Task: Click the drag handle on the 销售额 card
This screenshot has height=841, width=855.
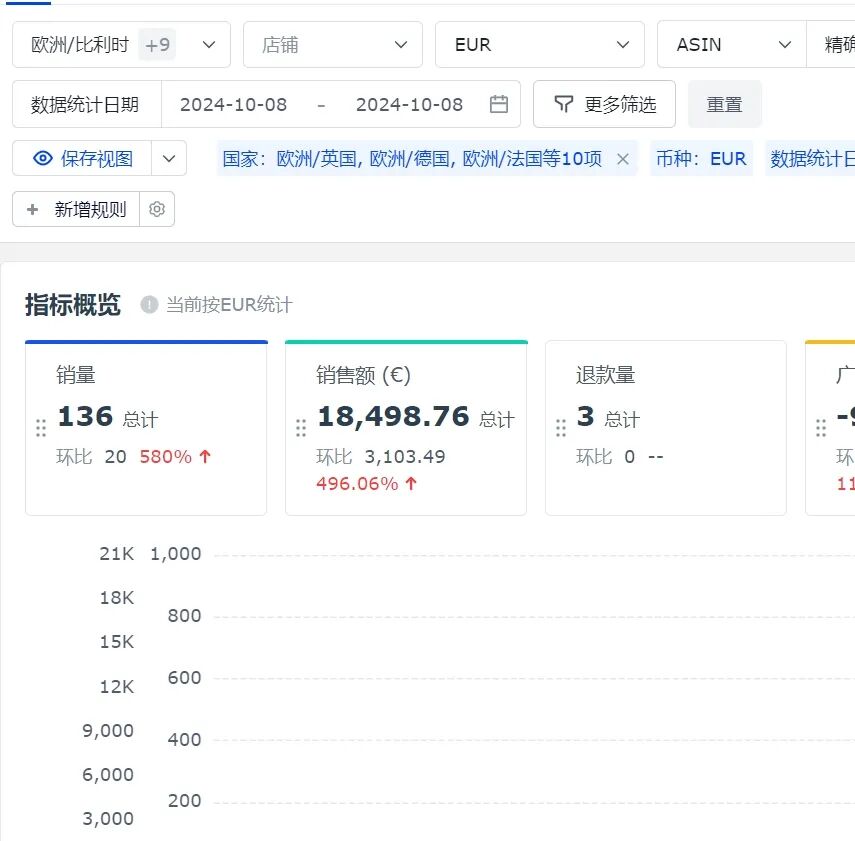Action: 301,426
